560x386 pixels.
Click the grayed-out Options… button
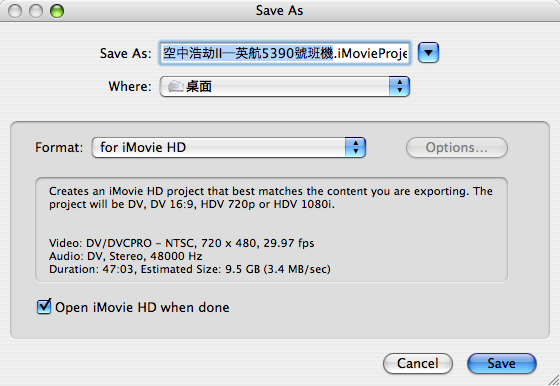click(457, 147)
